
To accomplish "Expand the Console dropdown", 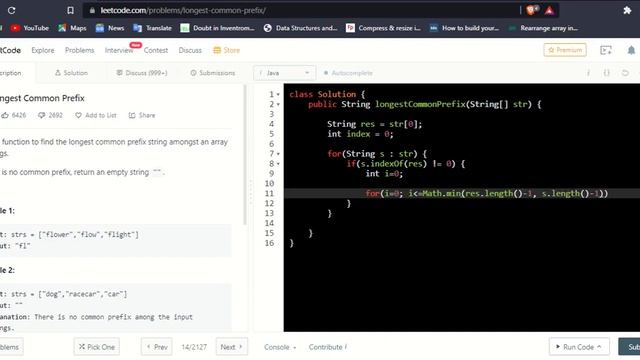I will click(x=280, y=347).
